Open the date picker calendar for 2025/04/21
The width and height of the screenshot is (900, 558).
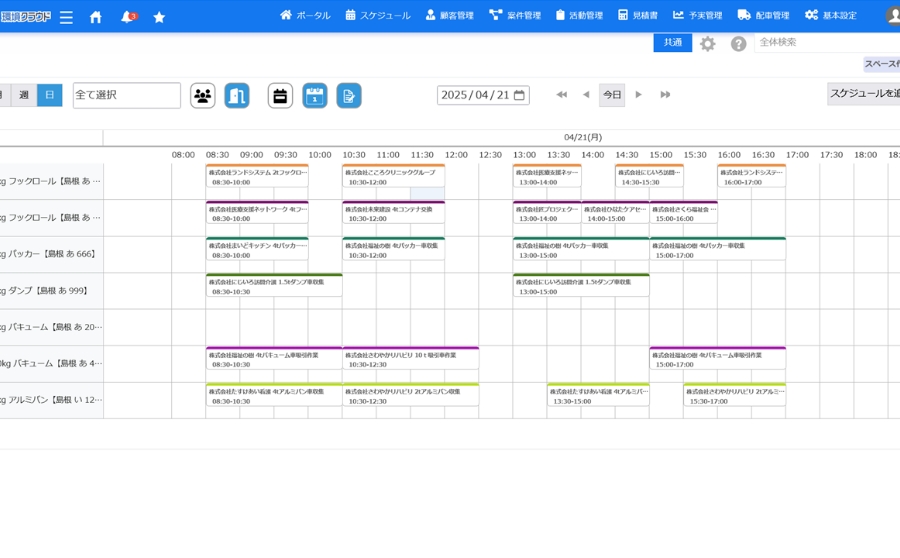(x=519, y=95)
